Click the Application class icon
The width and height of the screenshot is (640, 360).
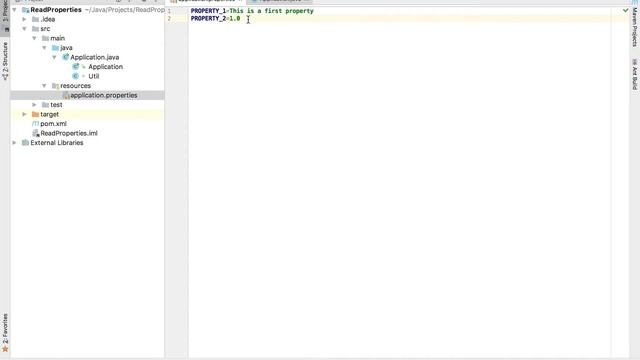pyautogui.click(x=76, y=67)
